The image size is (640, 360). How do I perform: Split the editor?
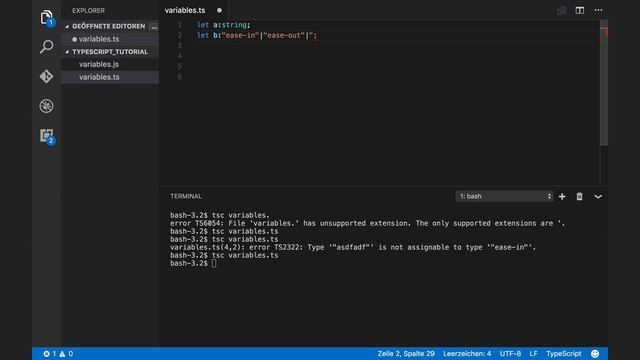580,10
